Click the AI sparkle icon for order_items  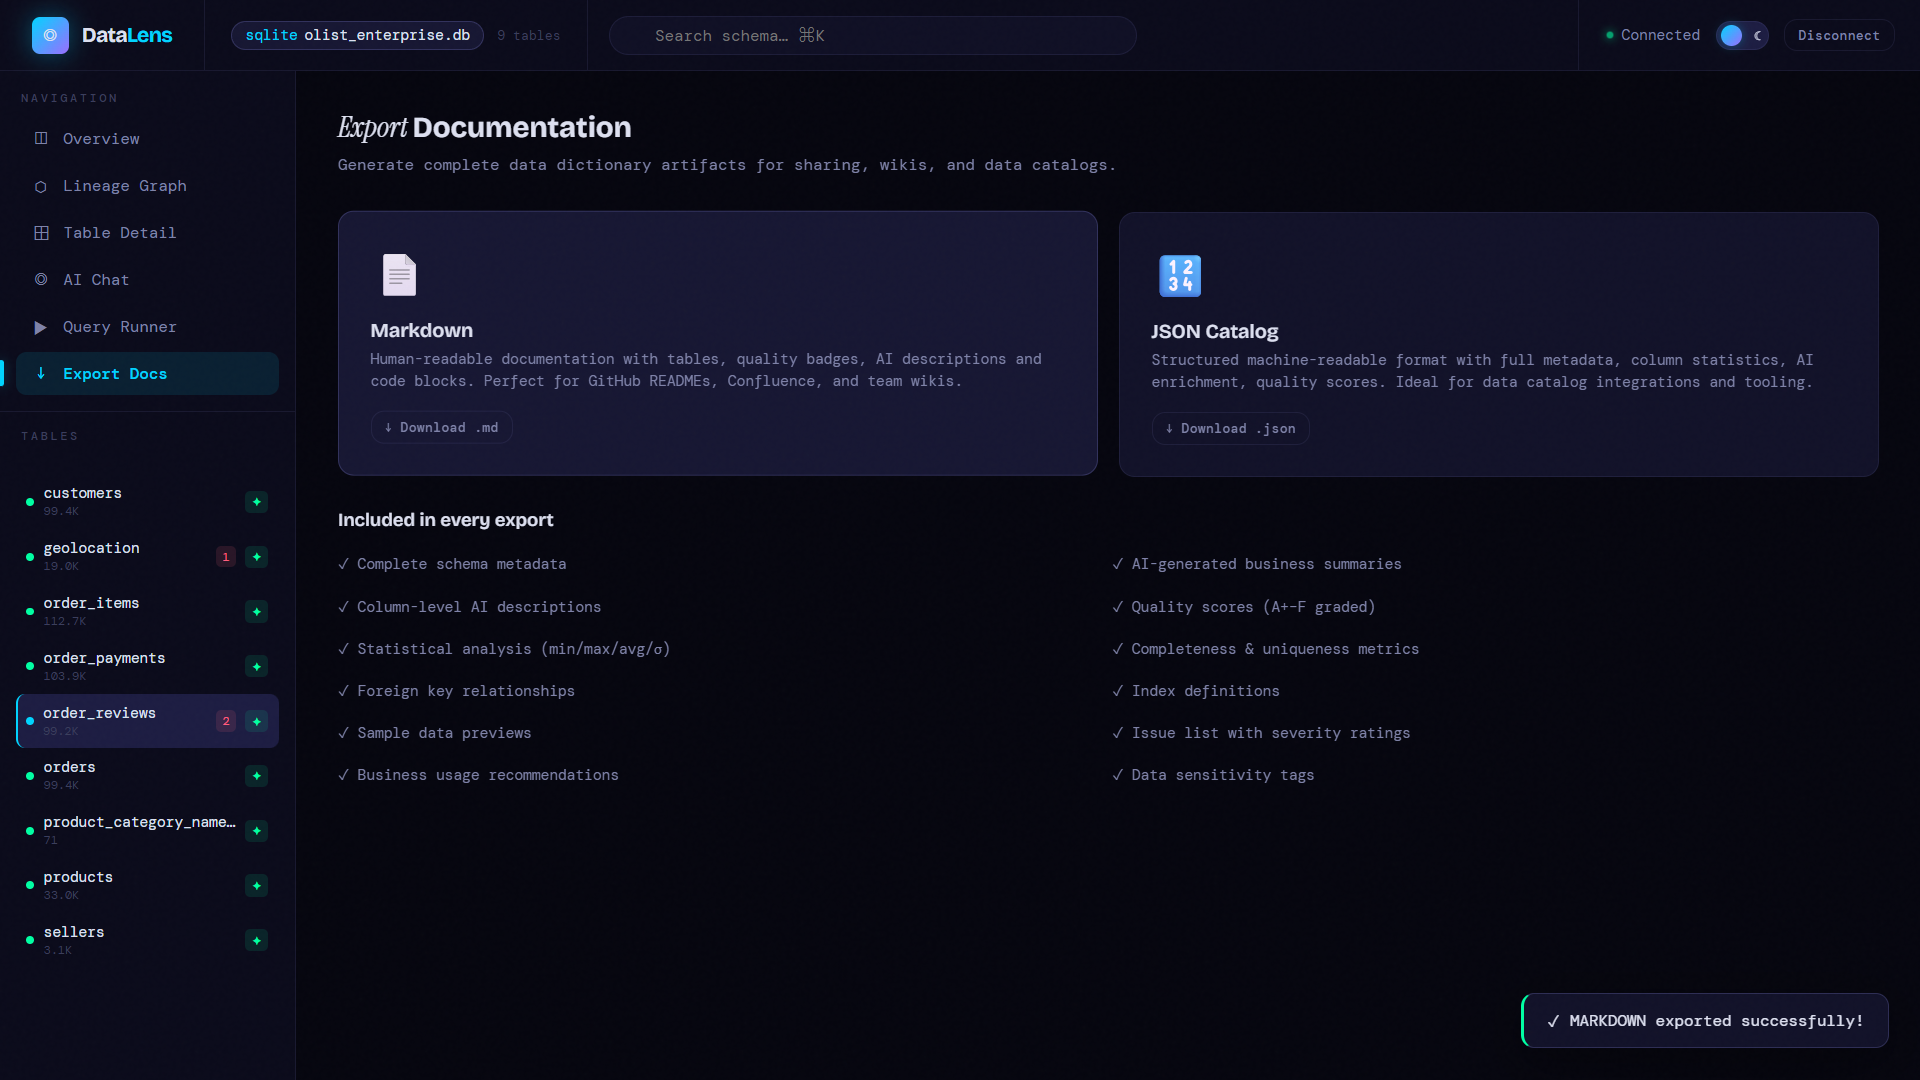click(x=257, y=612)
